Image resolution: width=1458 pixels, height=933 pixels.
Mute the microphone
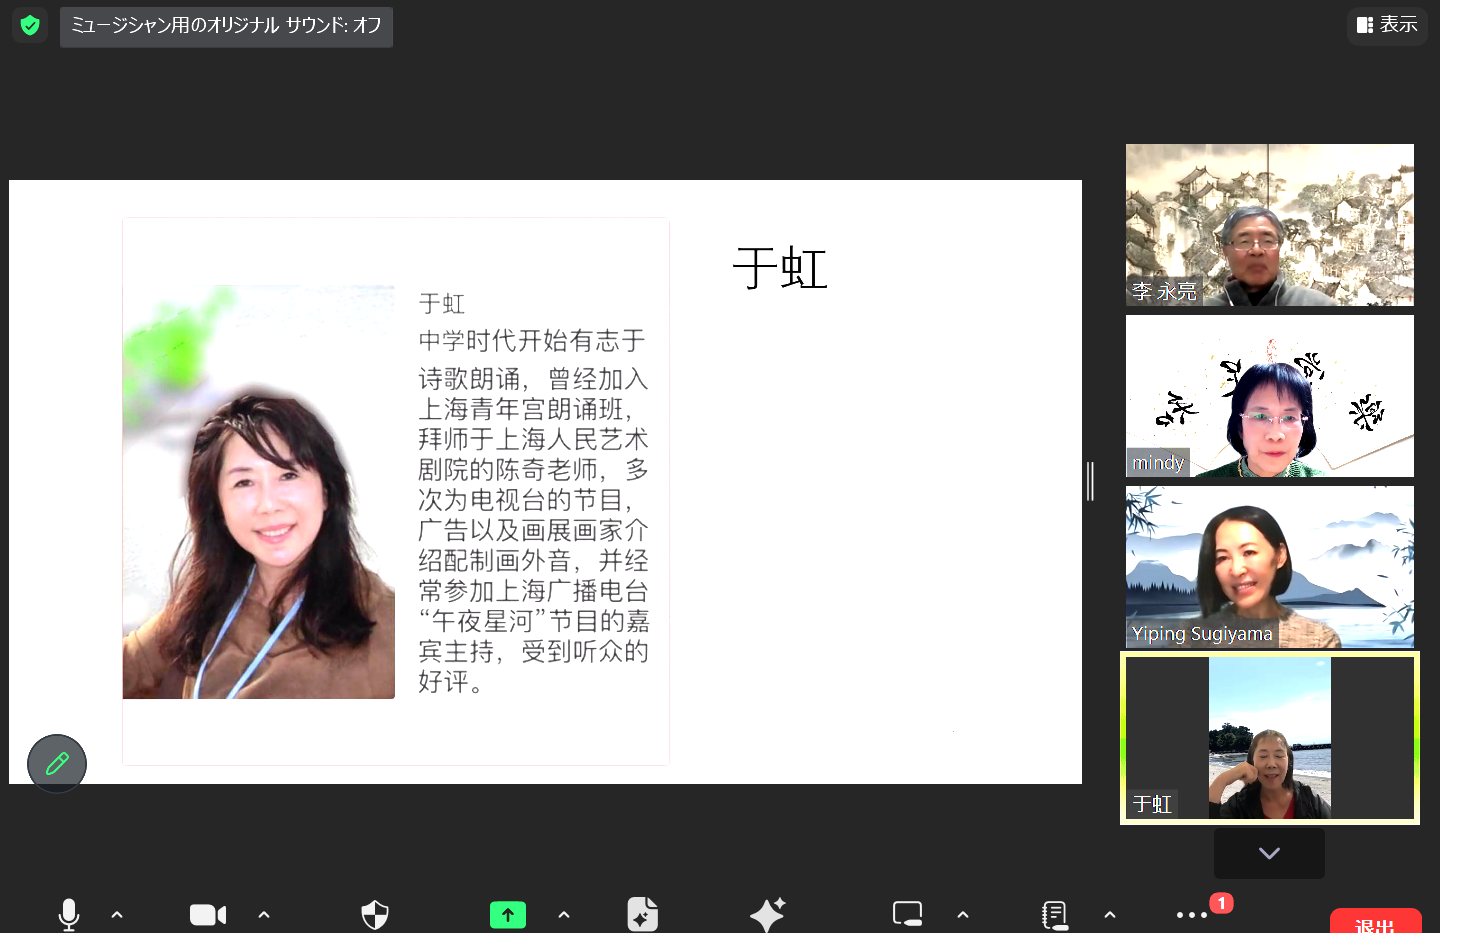pos(69,914)
